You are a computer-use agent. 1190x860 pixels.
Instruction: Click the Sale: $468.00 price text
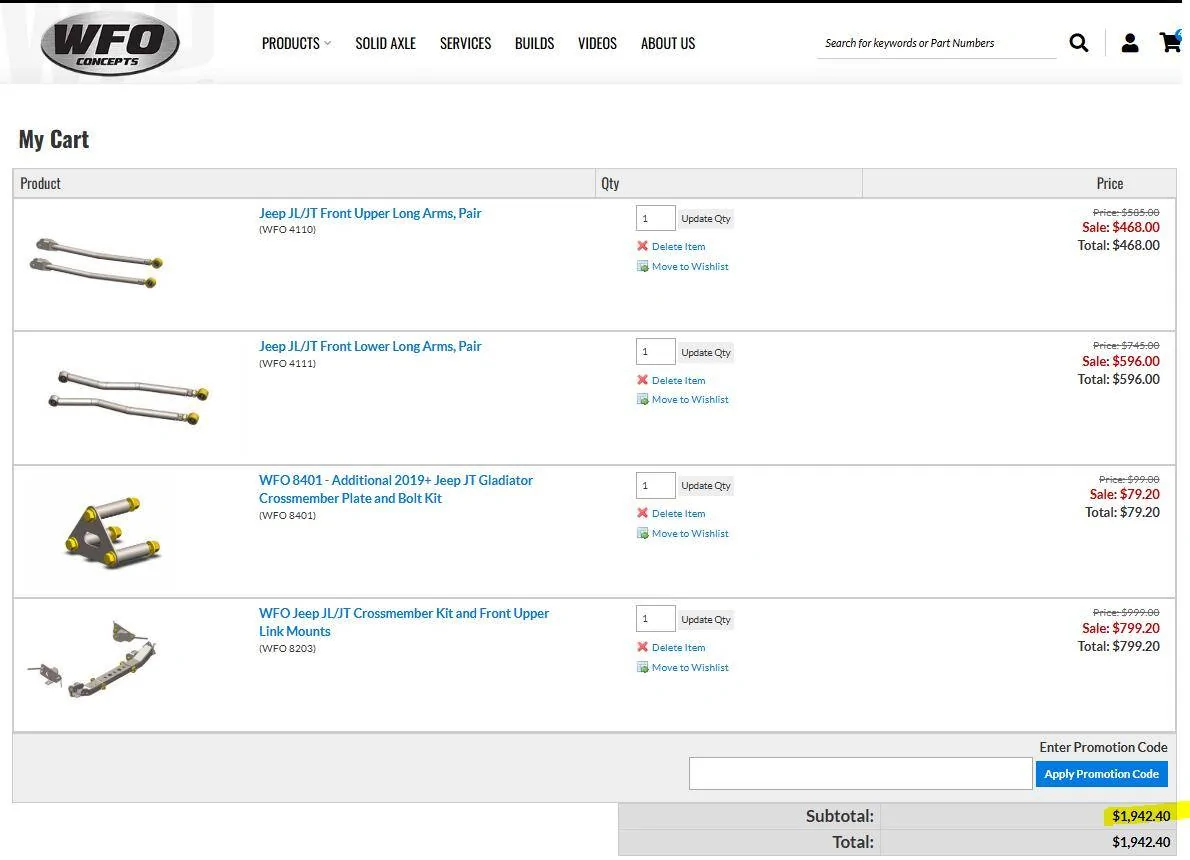click(x=1120, y=227)
